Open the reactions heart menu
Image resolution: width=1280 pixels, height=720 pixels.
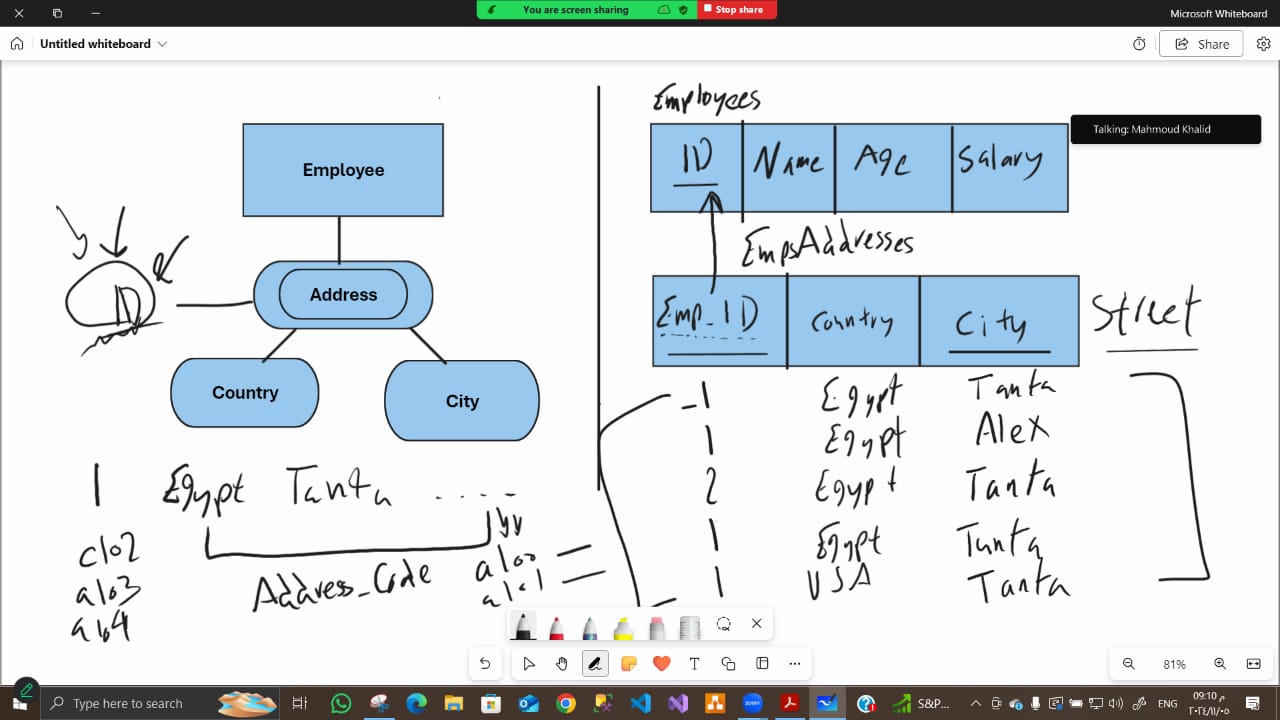point(661,663)
